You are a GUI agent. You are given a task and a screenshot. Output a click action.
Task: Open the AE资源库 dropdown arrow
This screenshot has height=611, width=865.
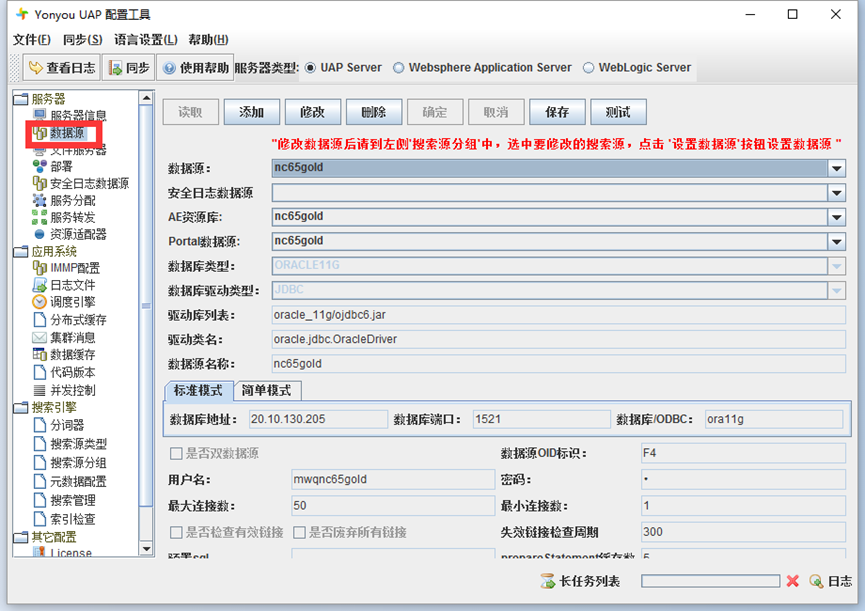click(x=836, y=217)
